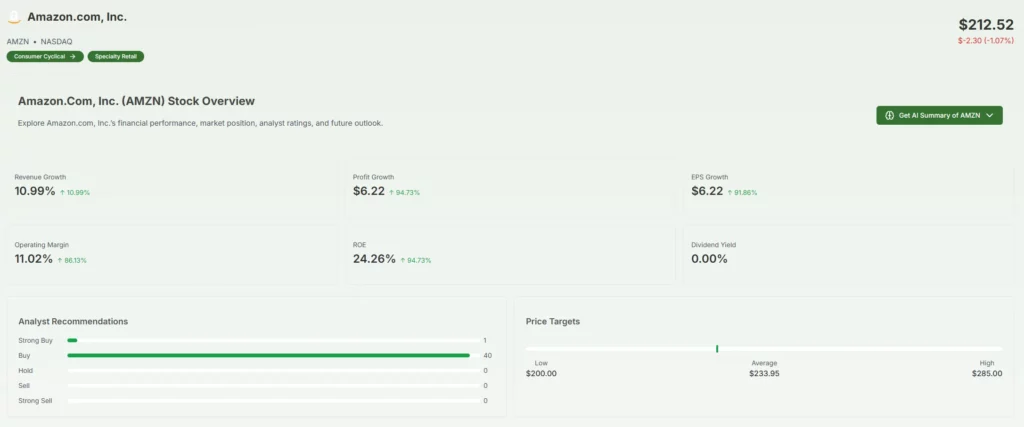
Task: Expand the Get AI Summary chevron
Action: 990,115
